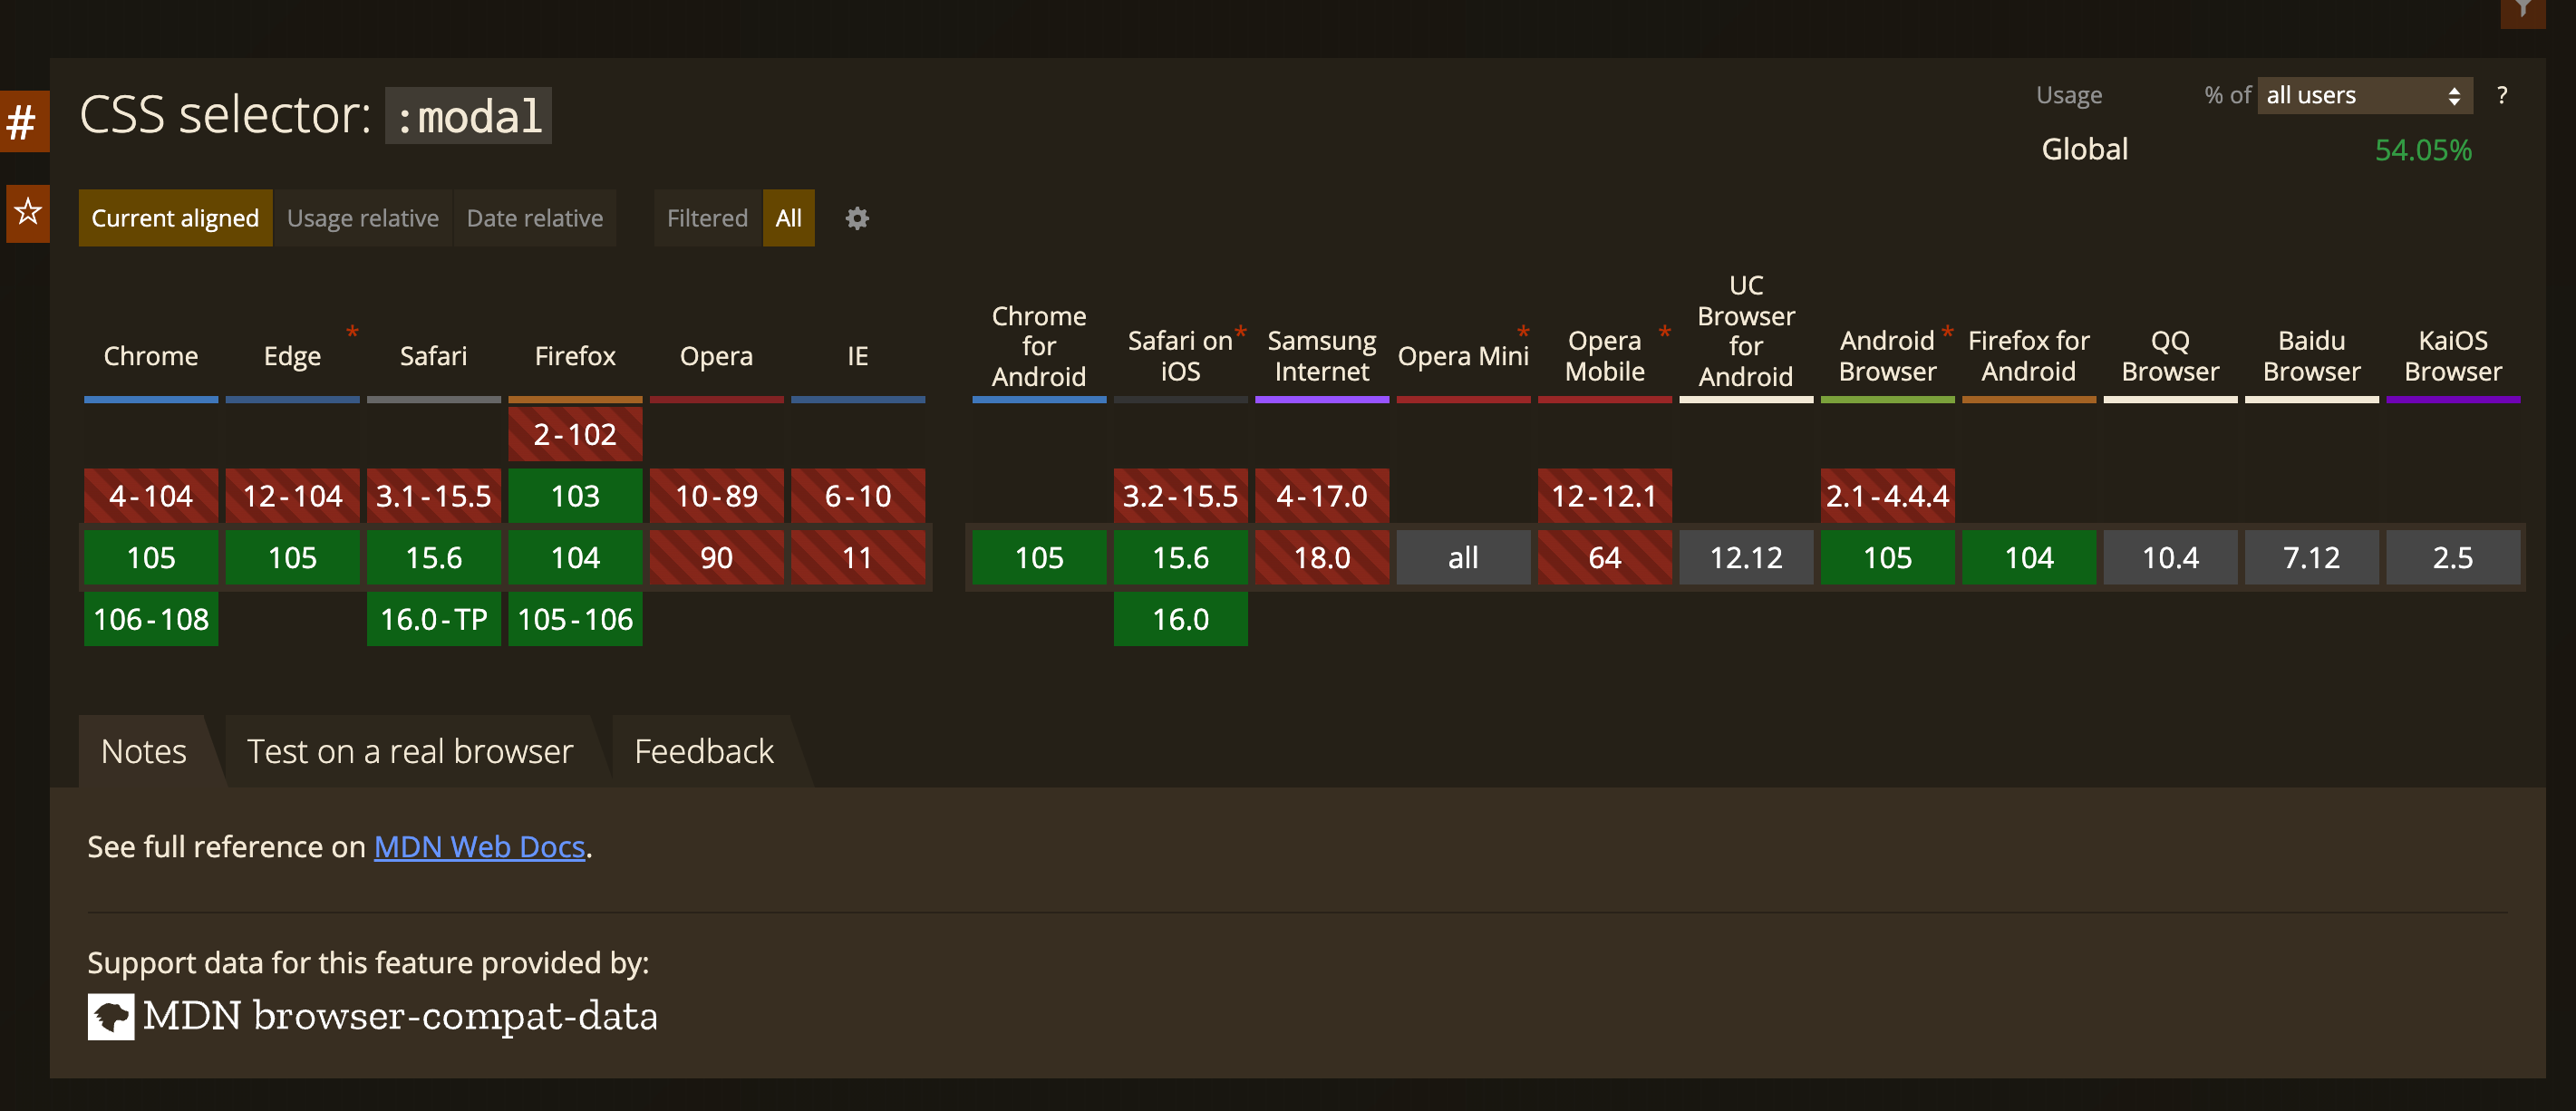Screen dimensions: 2576x1111
Task: Expand Chrome 4-104 version range
Action: coord(151,496)
